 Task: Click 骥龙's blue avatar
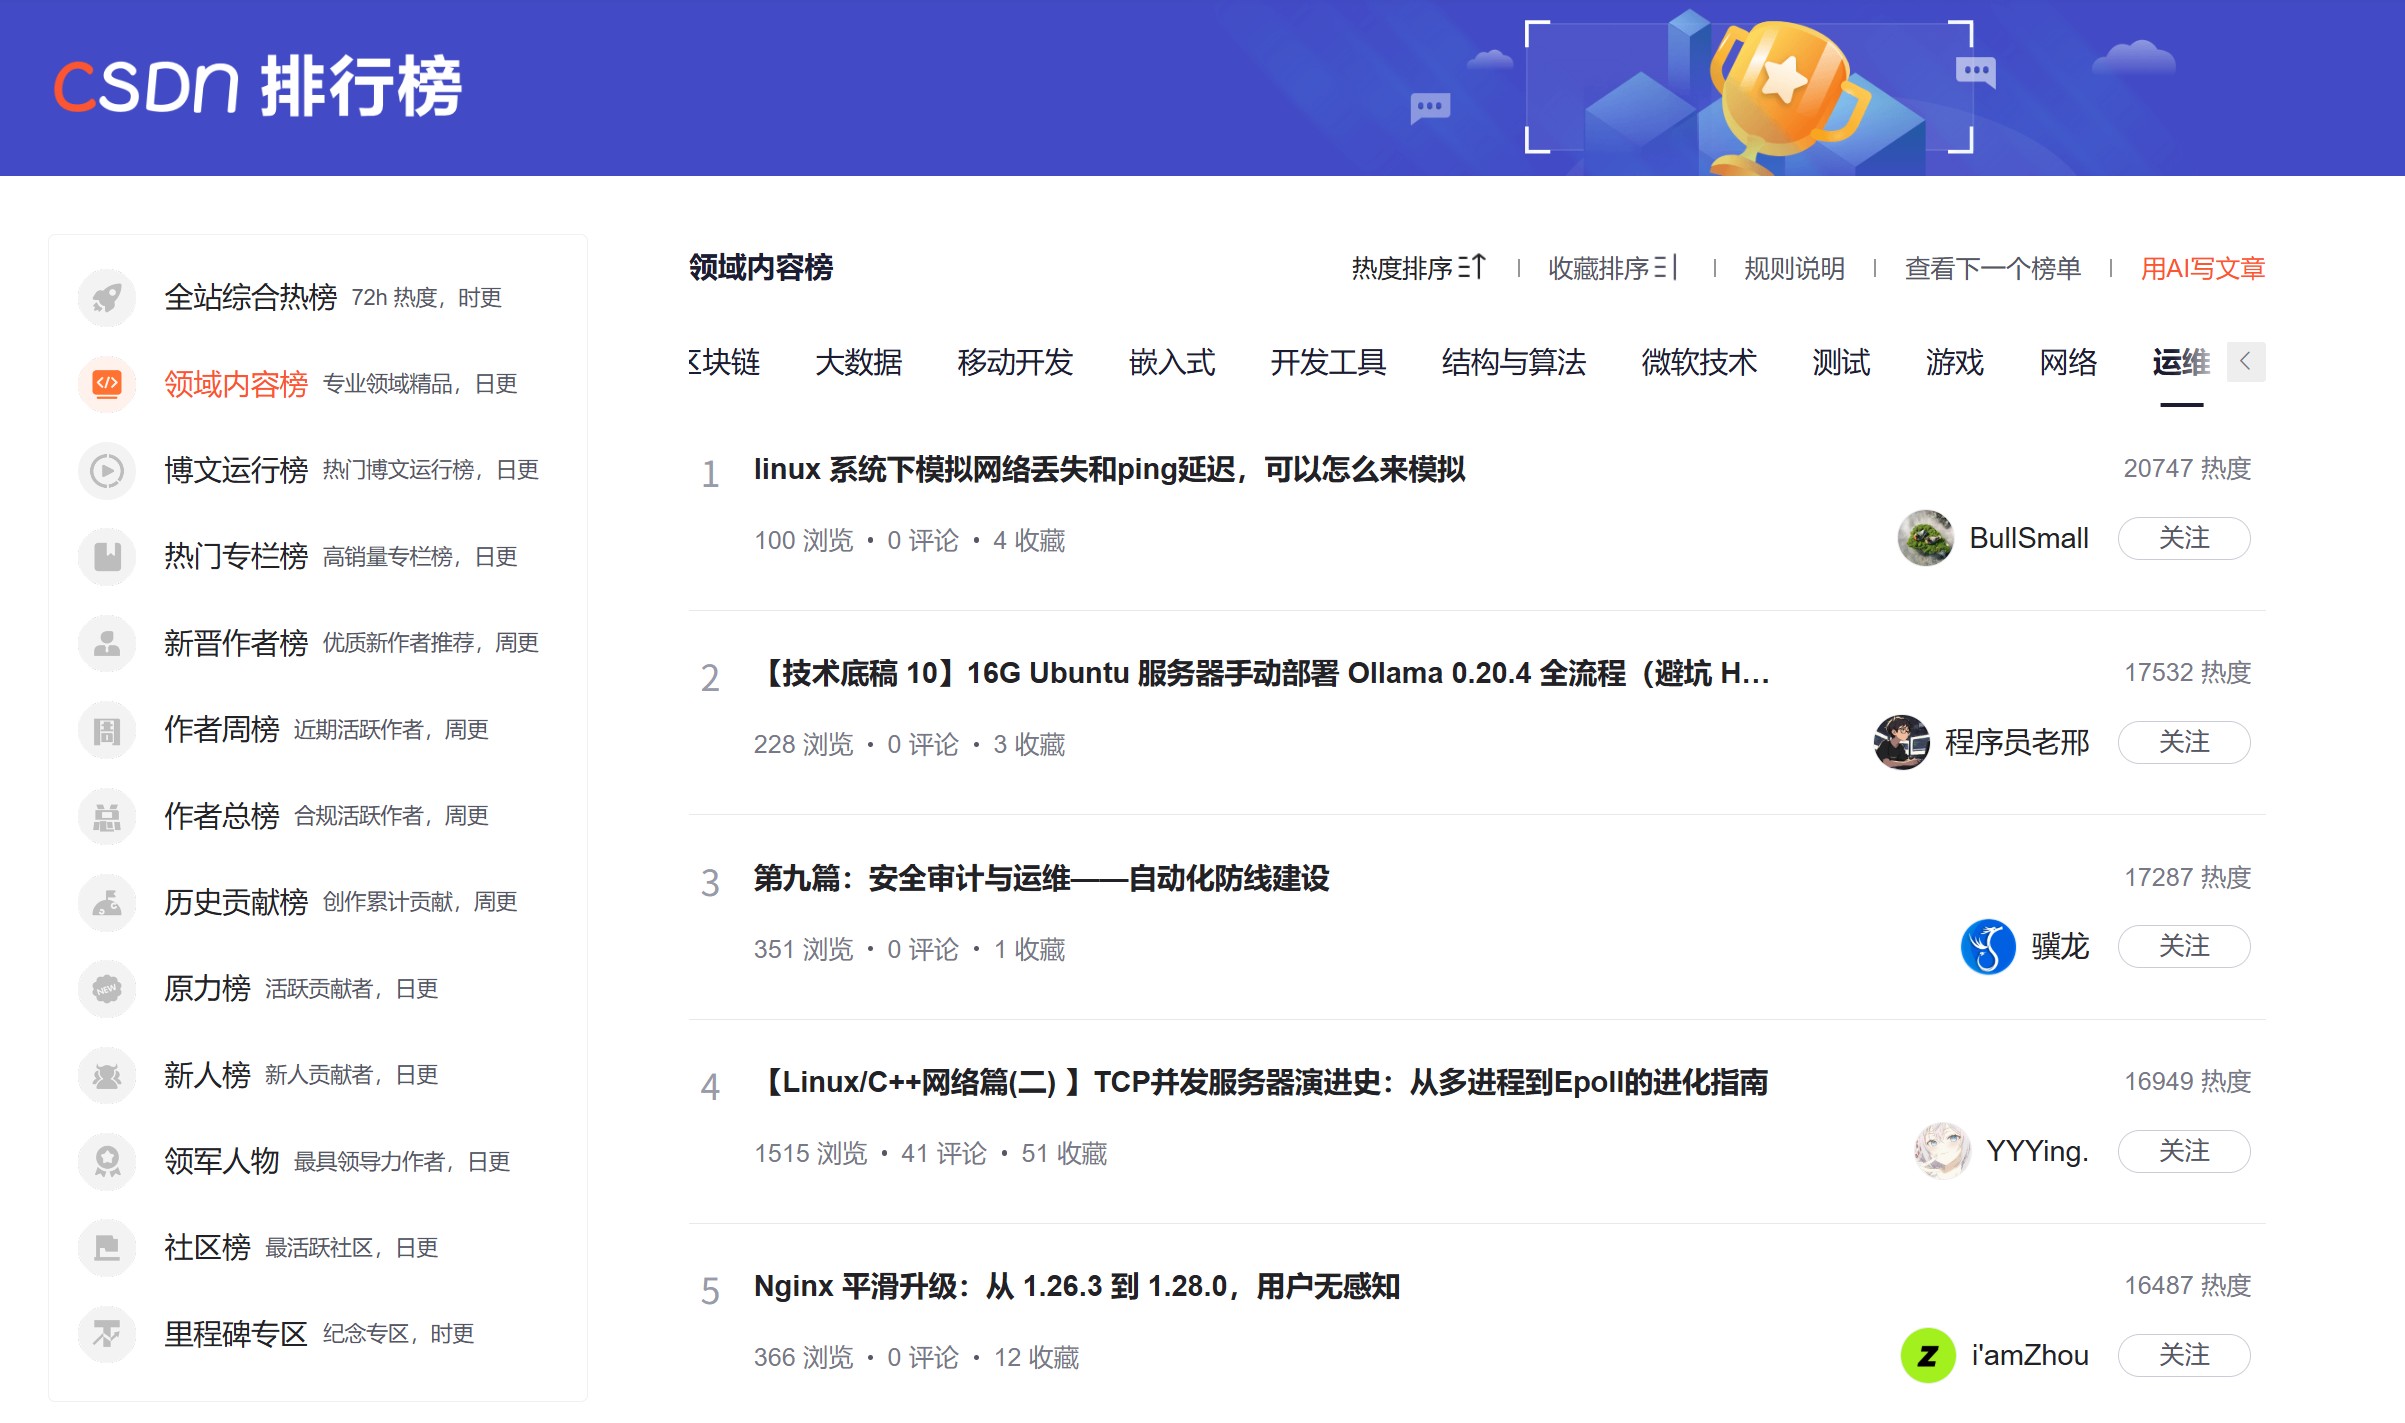(x=1988, y=946)
